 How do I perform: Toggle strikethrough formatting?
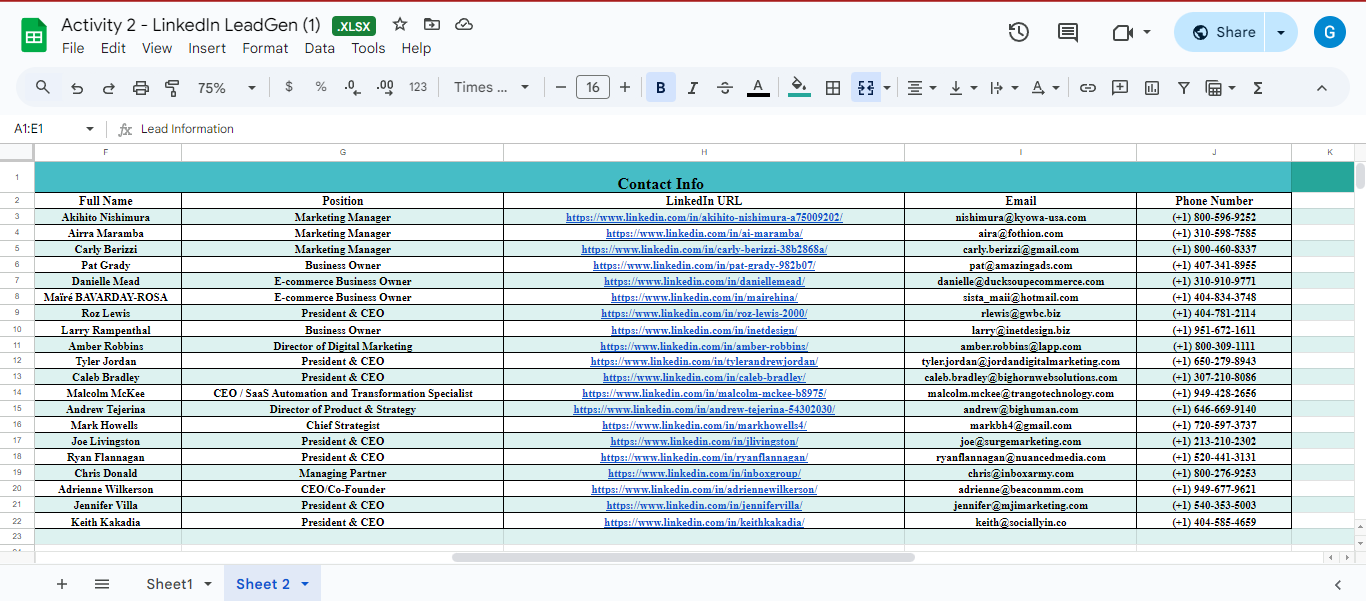point(725,88)
